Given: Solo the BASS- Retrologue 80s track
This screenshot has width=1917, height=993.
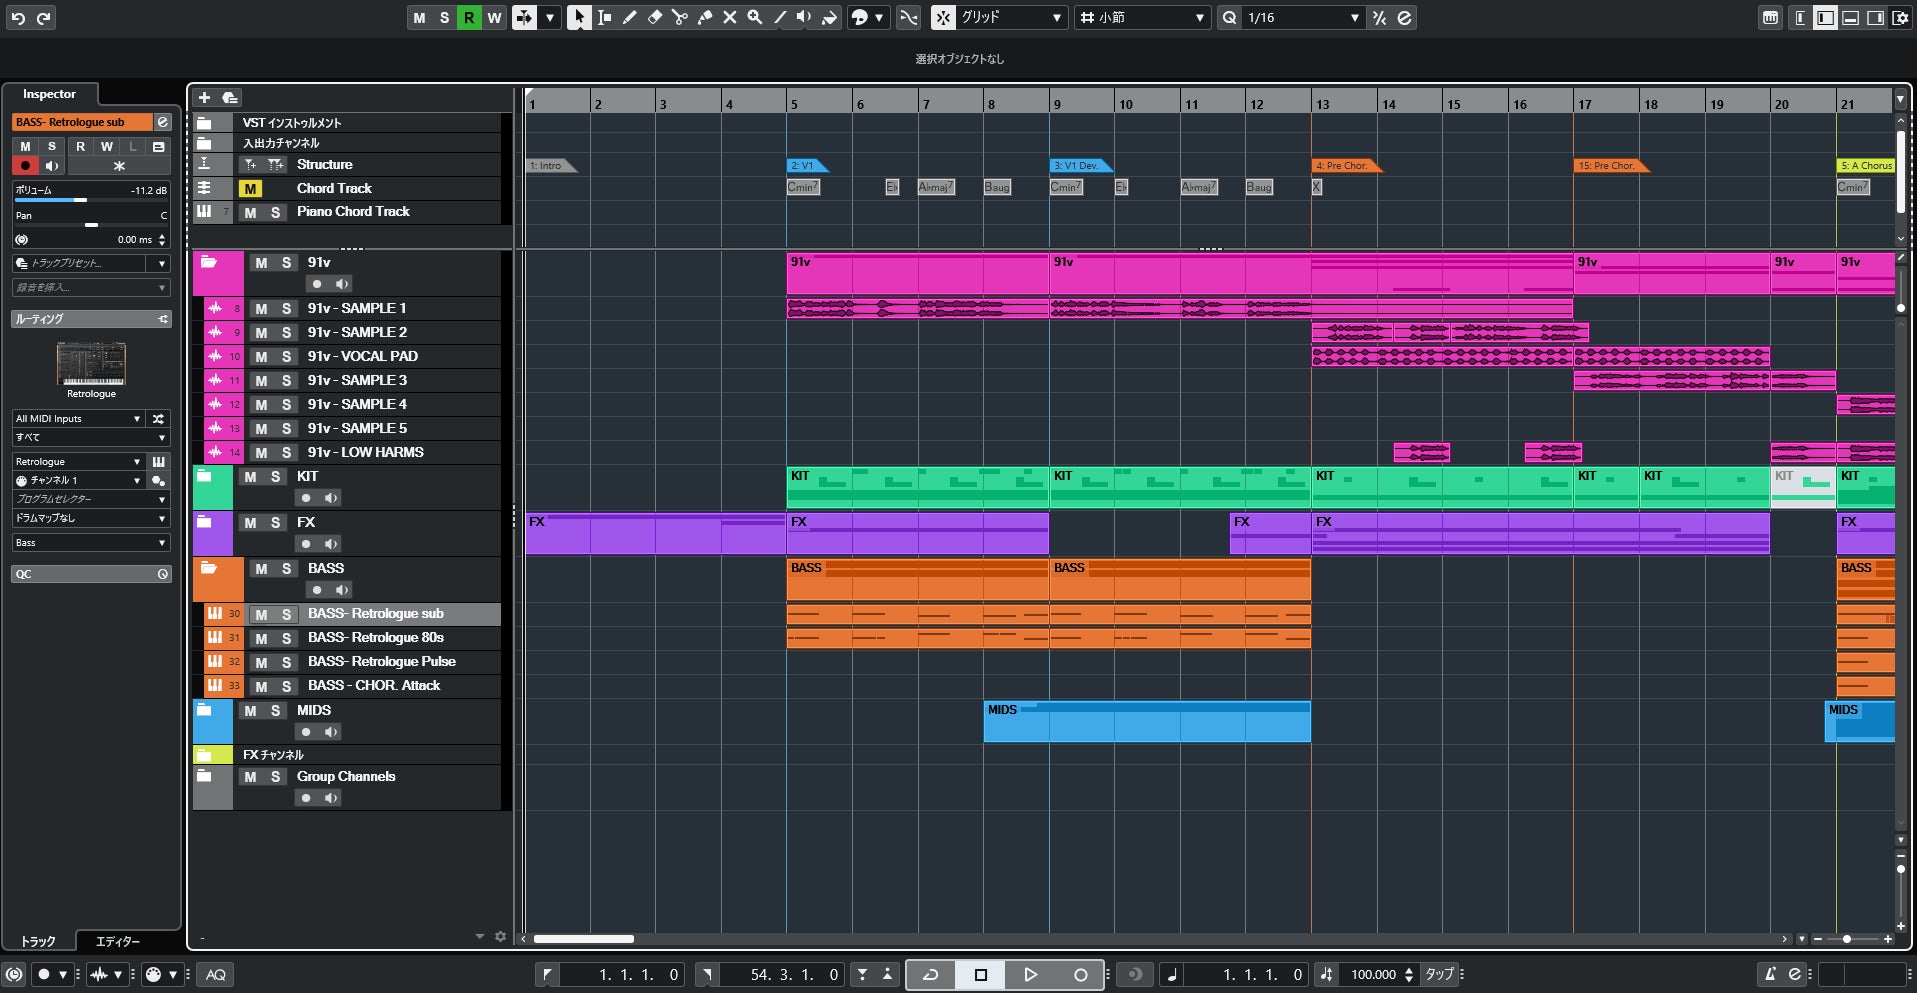Looking at the screenshot, I should tap(286, 638).
